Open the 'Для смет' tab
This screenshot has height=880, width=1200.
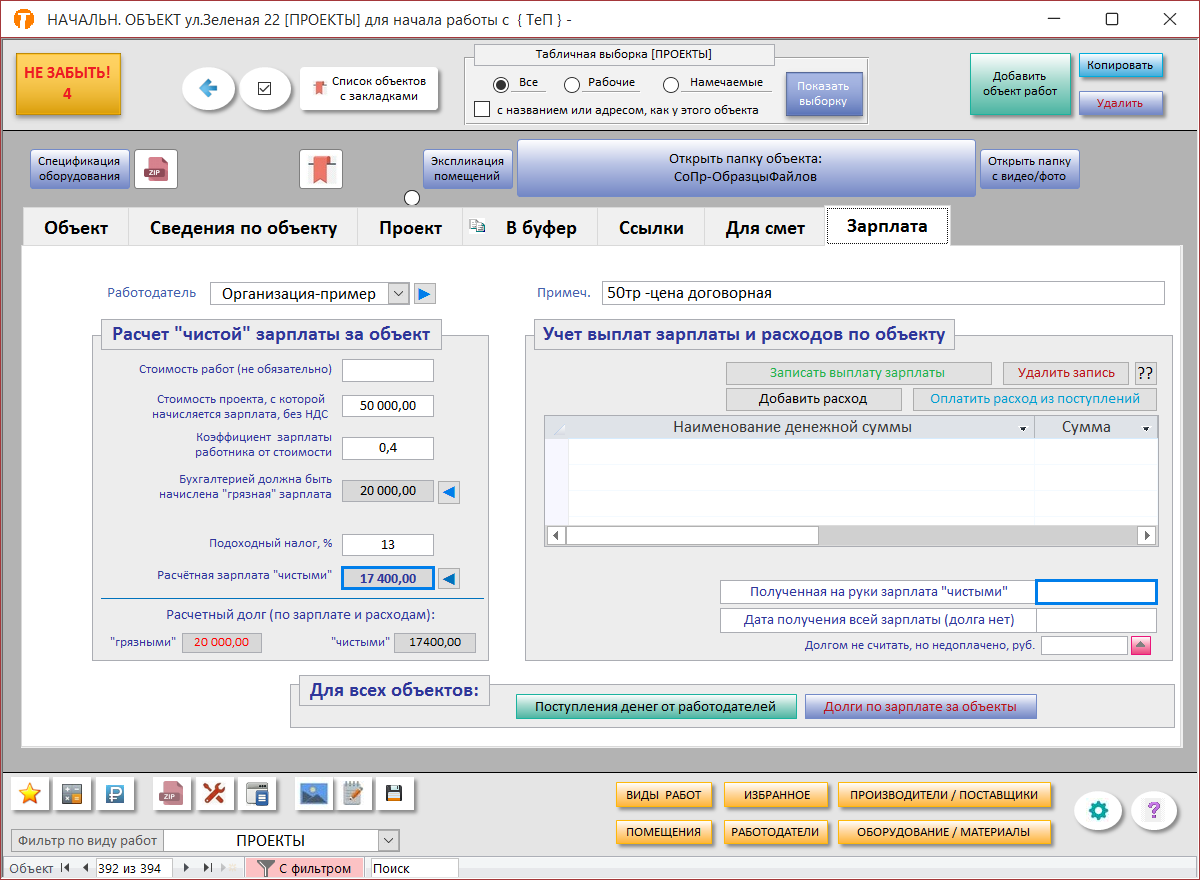point(765,227)
